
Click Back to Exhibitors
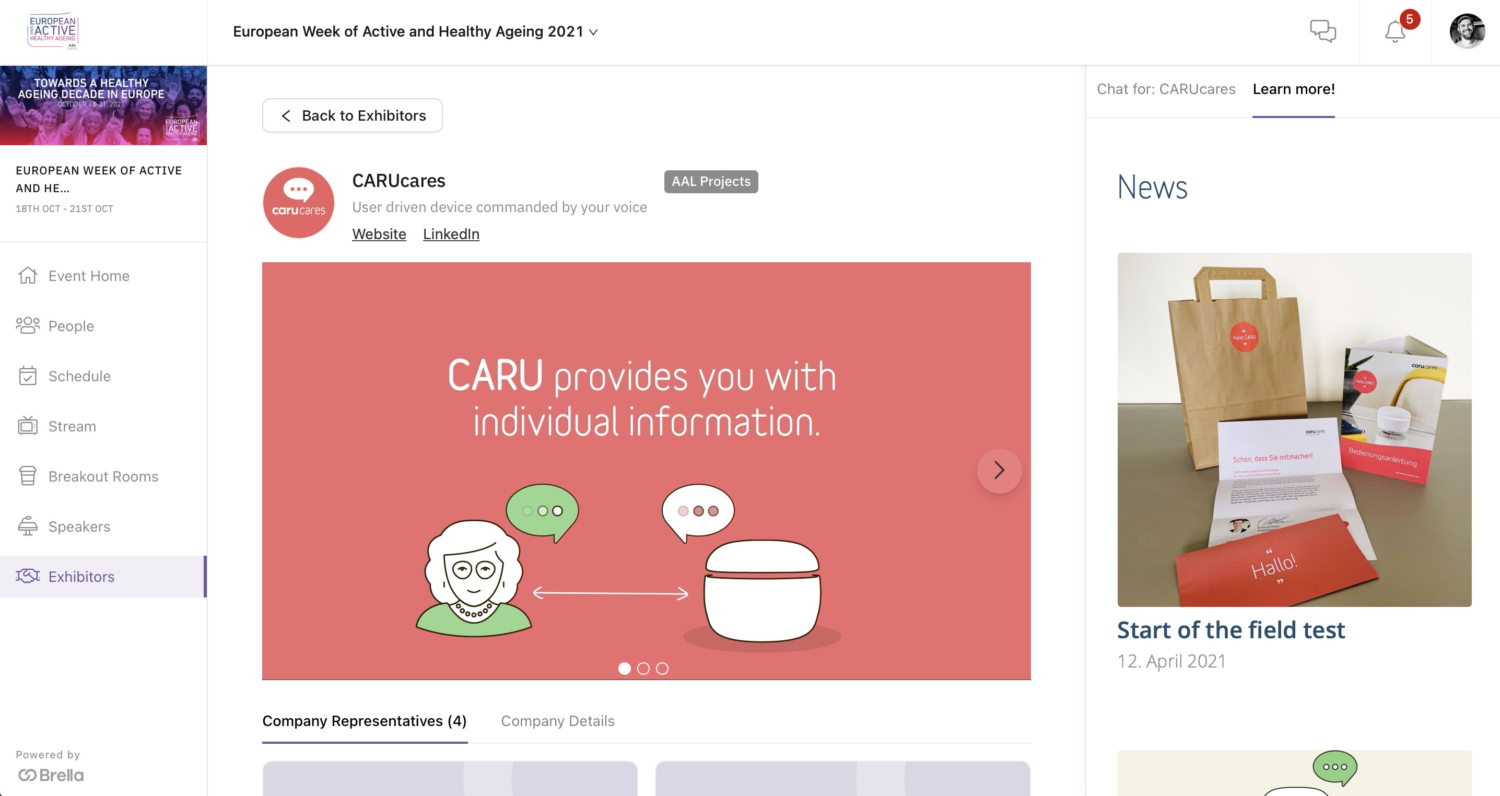[351, 115]
